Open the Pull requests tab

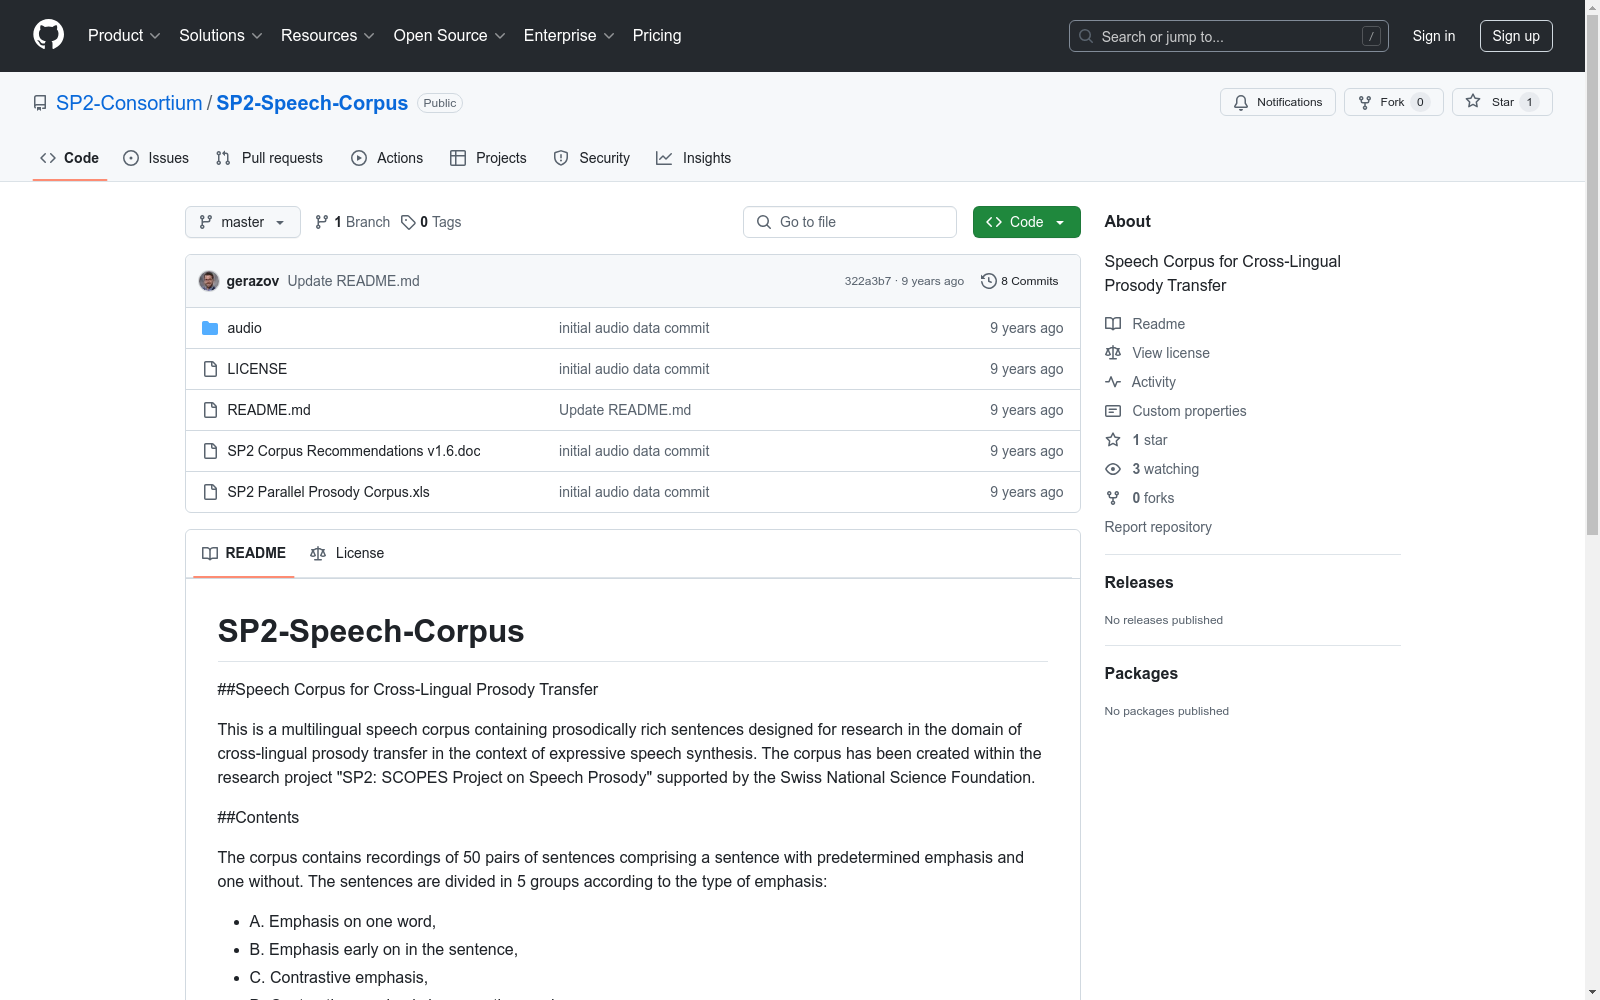(x=269, y=158)
